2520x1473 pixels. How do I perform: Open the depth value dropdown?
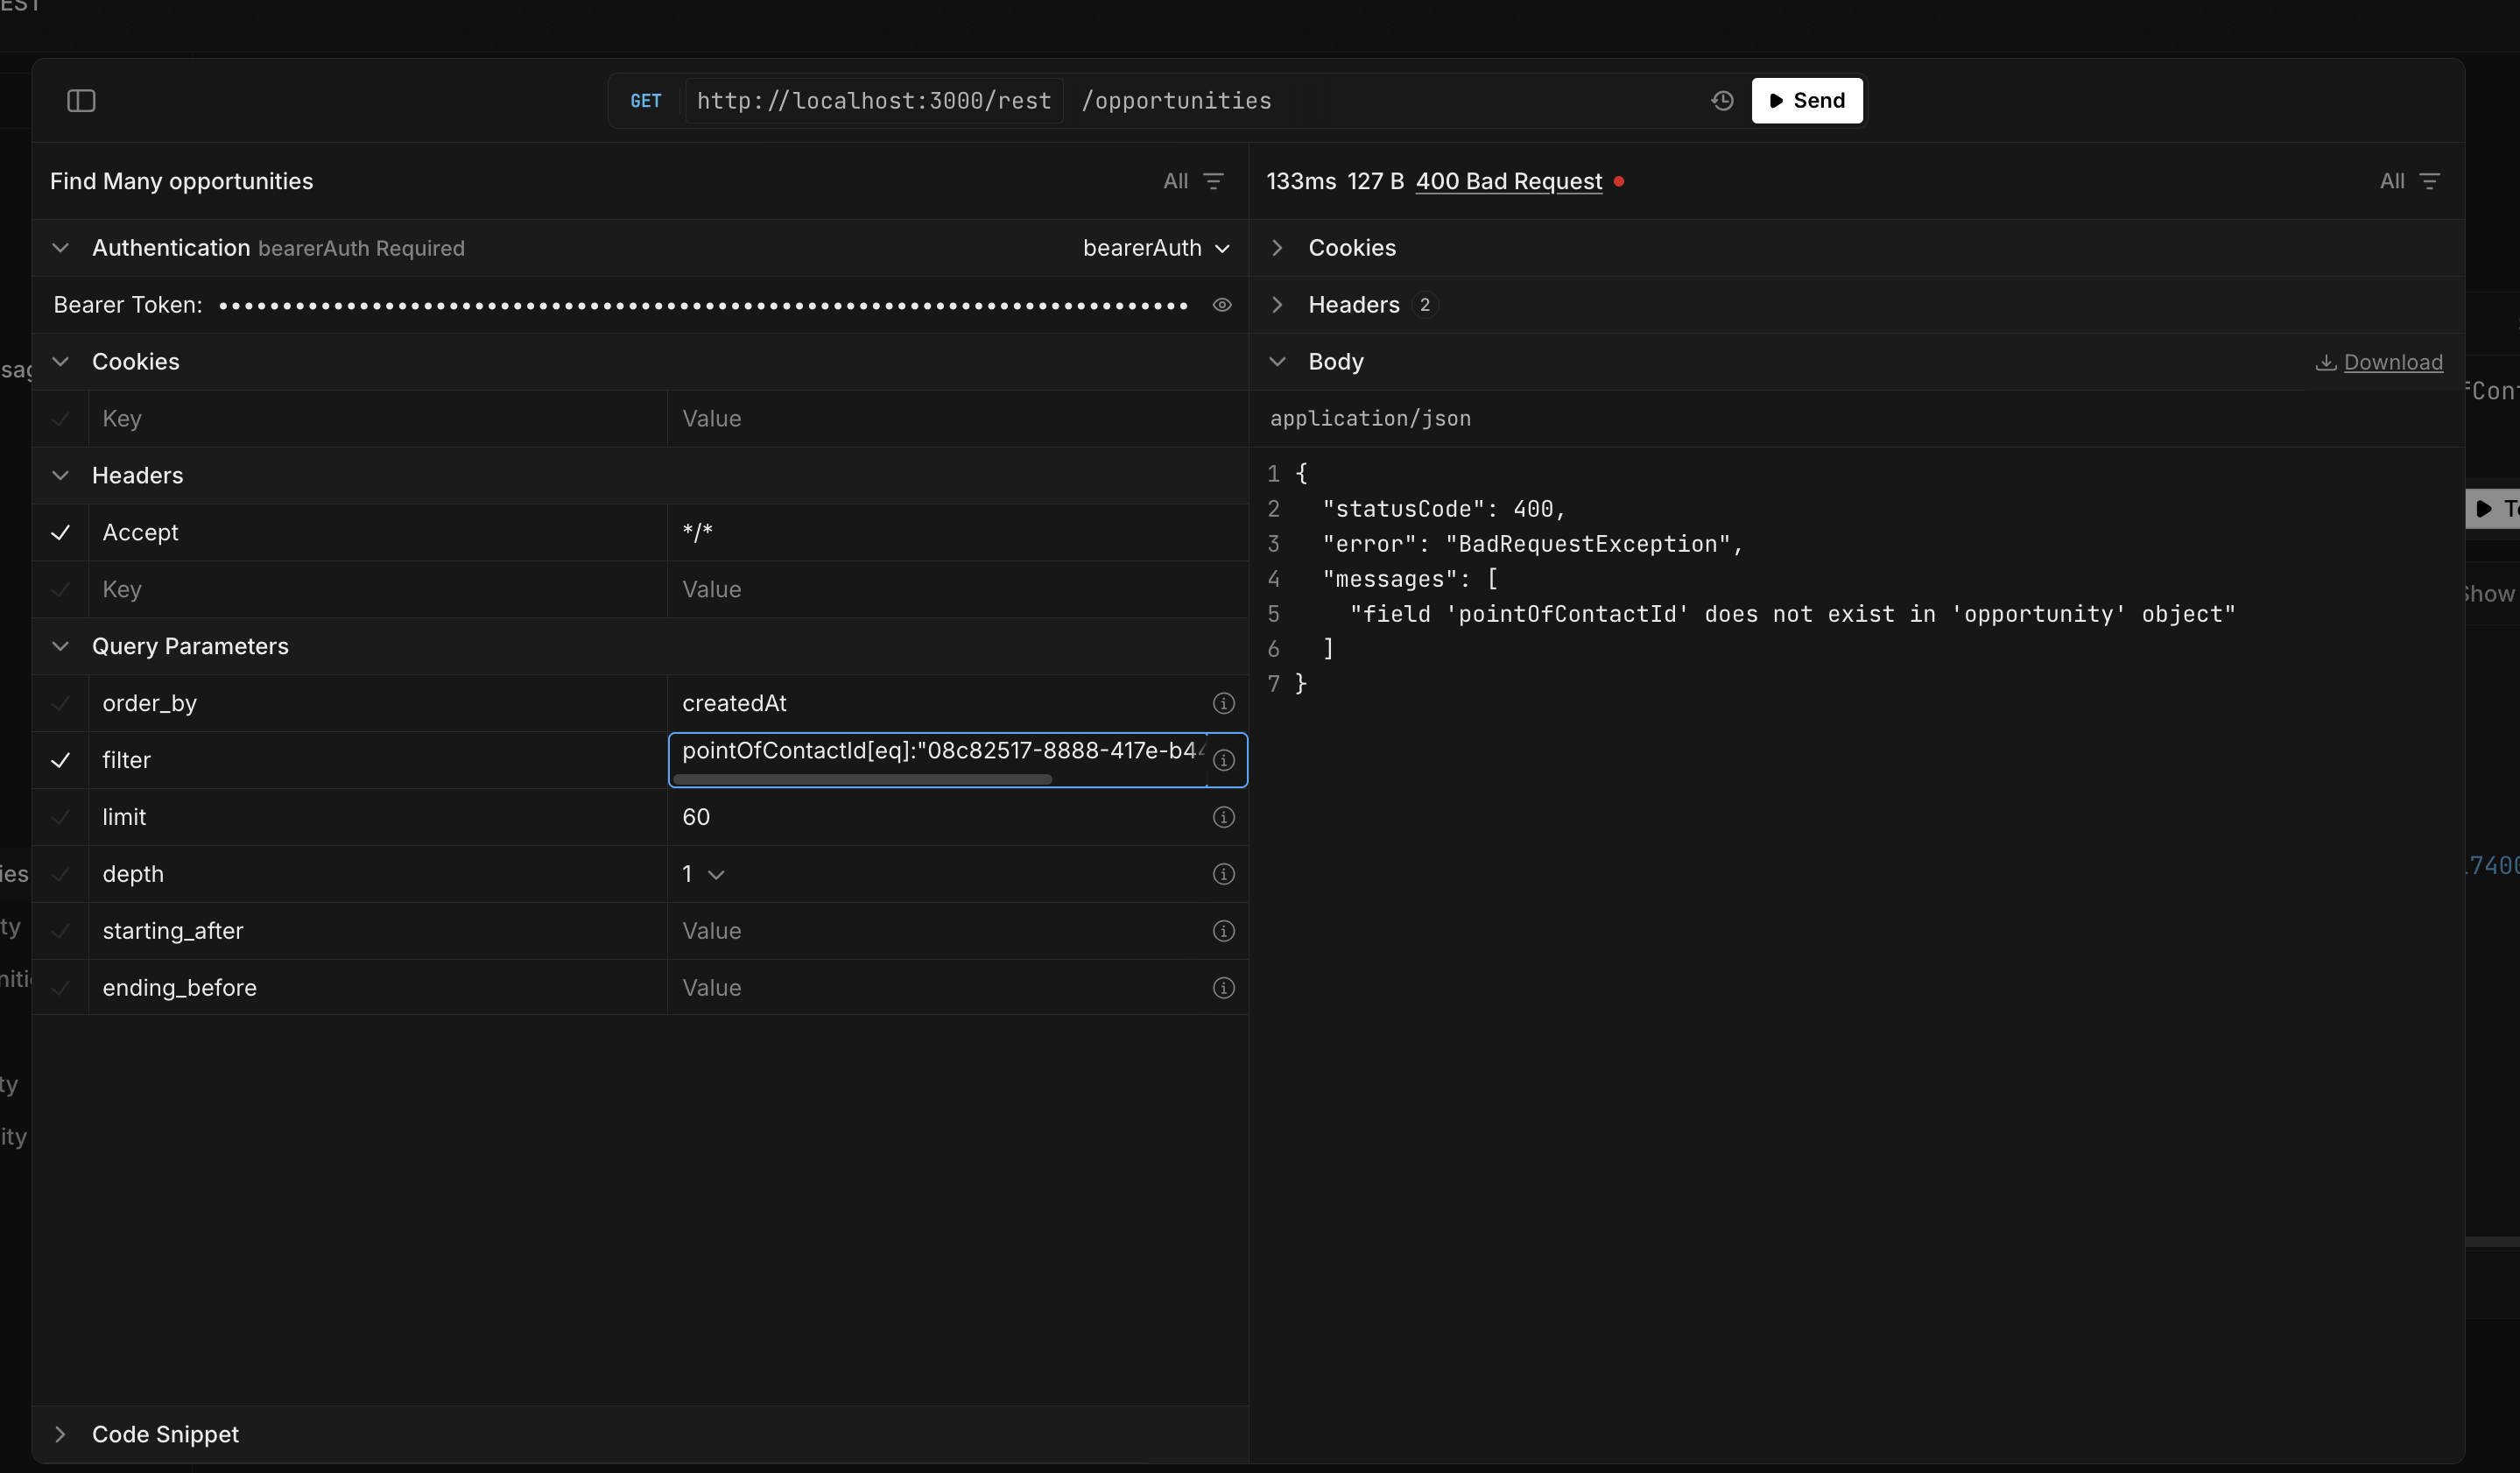click(x=703, y=875)
